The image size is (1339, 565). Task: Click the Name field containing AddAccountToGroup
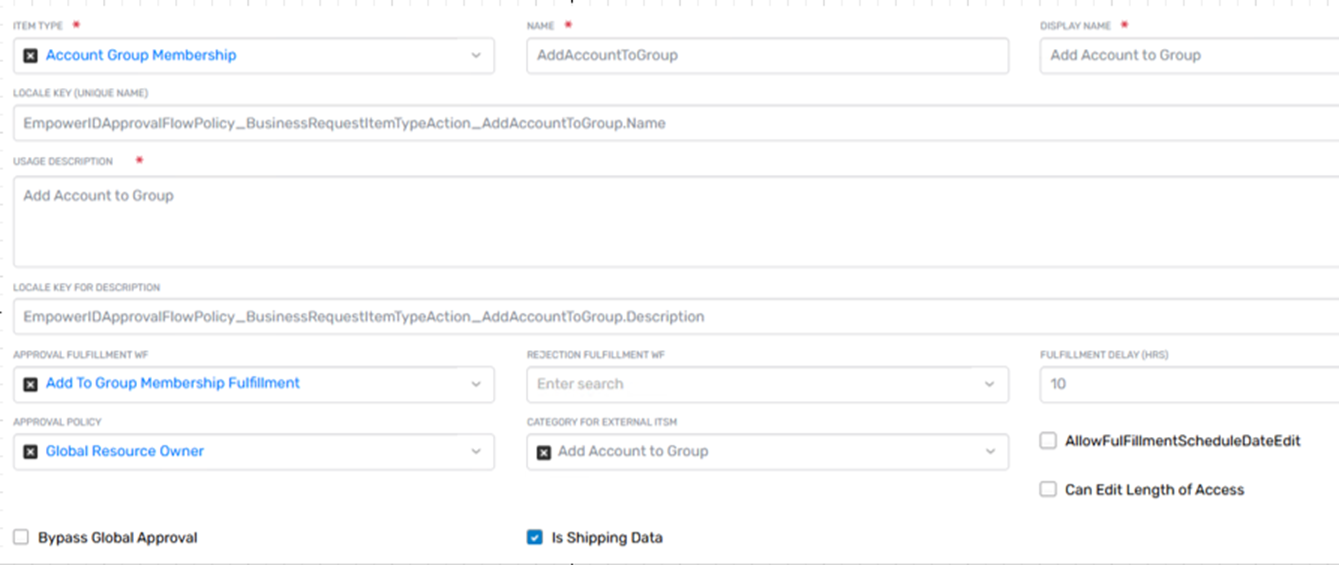click(768, 56)
